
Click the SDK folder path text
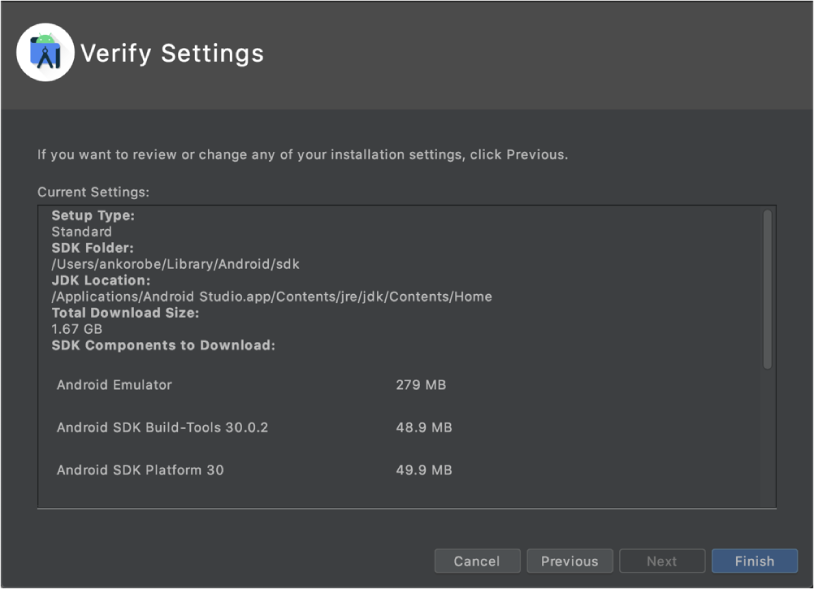pyautogui.click(x=175, y=264)
